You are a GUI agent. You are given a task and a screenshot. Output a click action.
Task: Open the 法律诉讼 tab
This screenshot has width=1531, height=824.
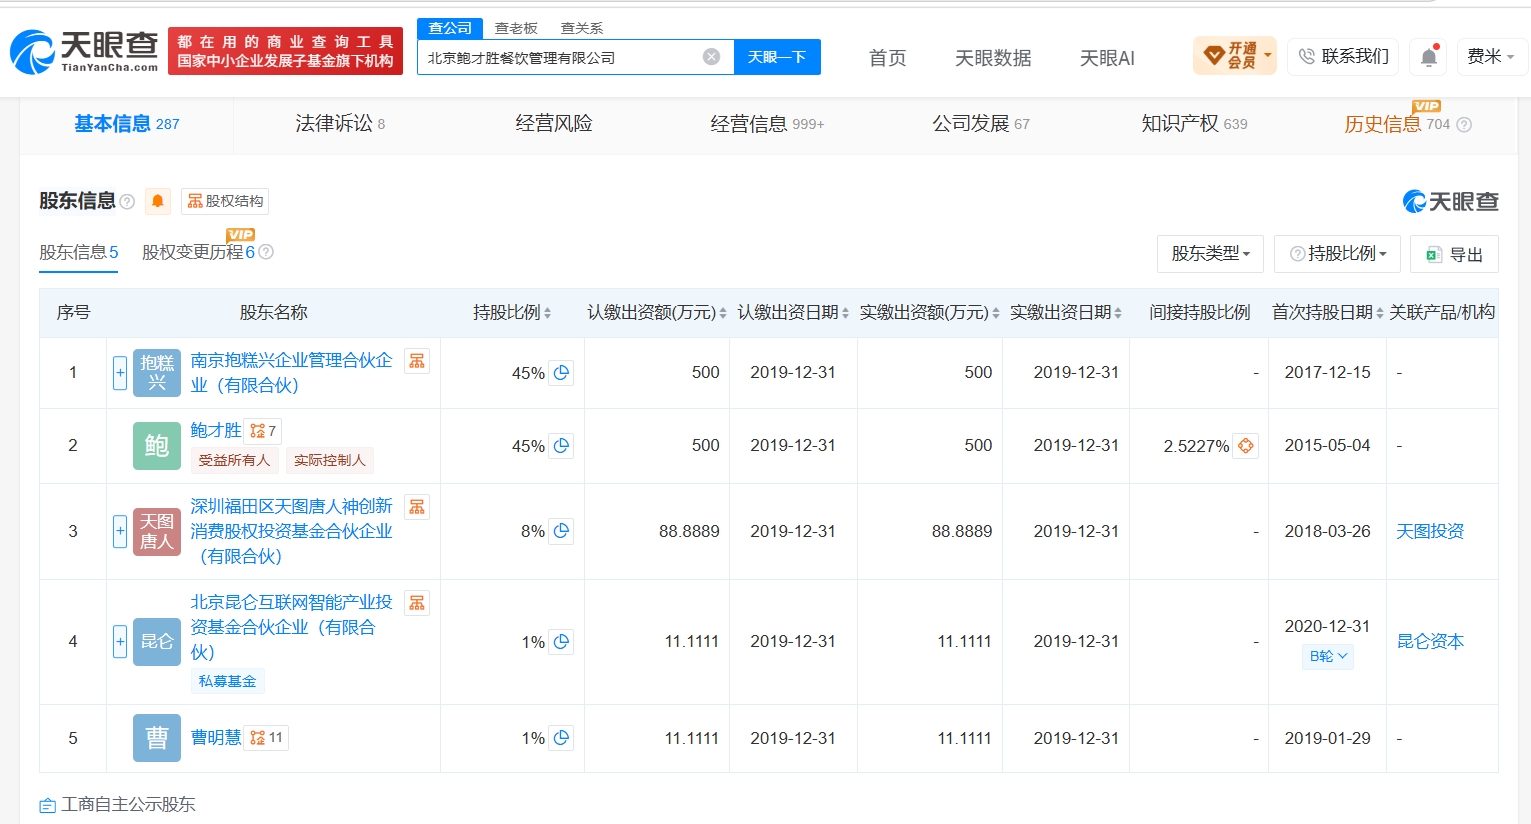tap(340, 124)
